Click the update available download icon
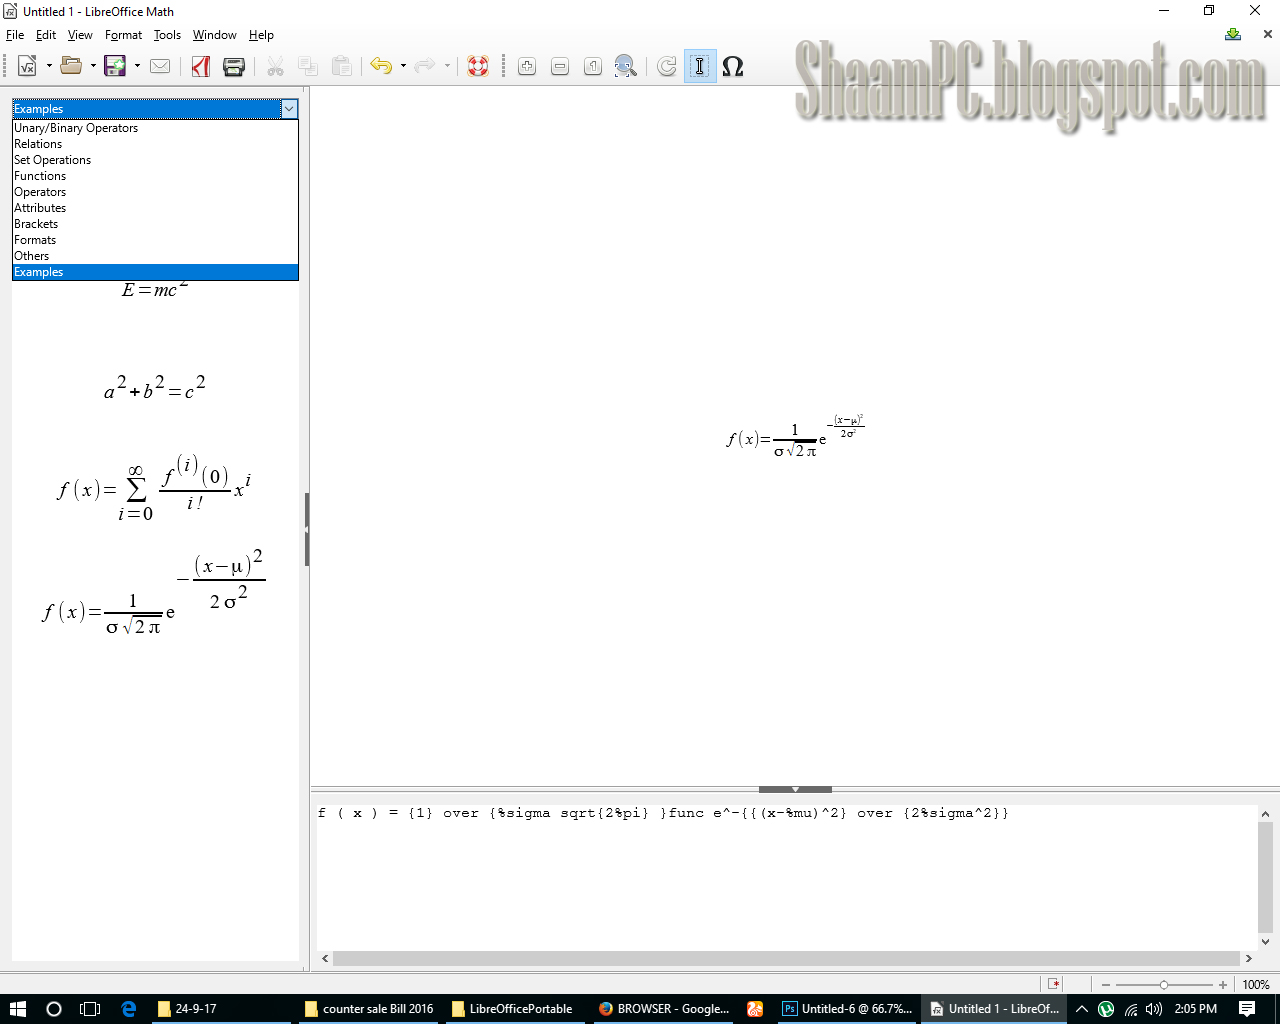Image resolution: width=1280 pixels, height=1024 pixels. 1233,34
